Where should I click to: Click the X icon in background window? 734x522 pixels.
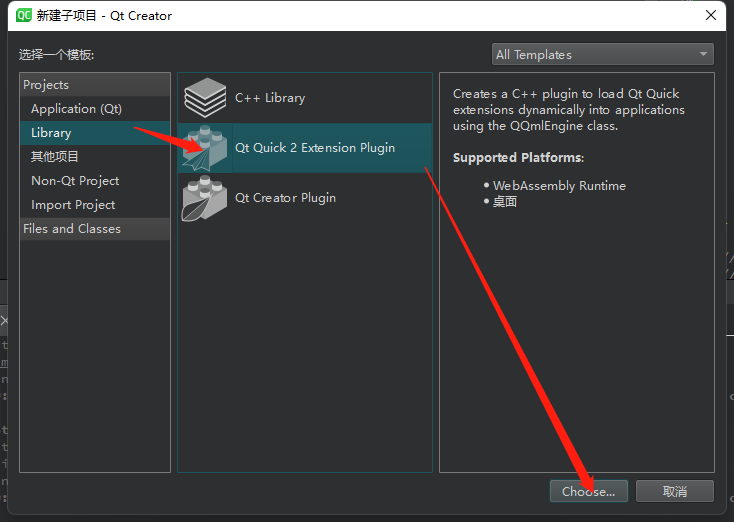click(4, 321)
